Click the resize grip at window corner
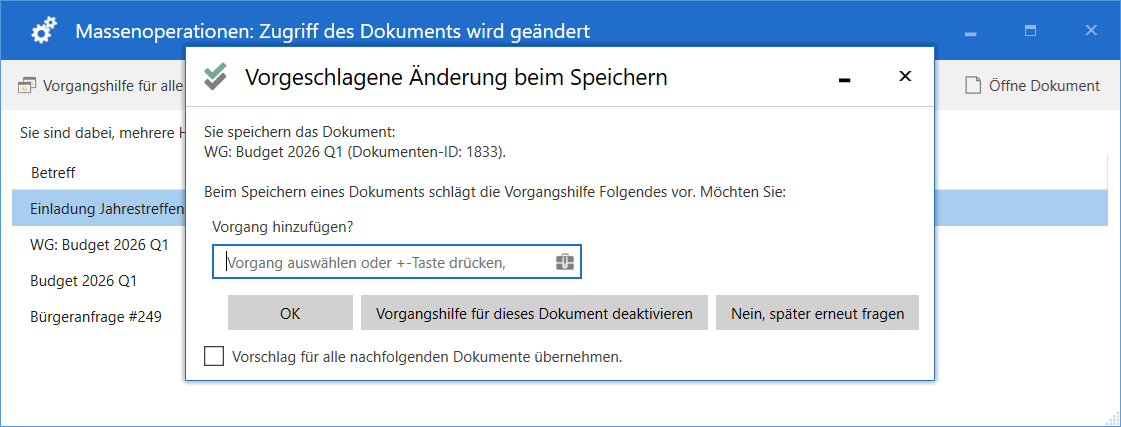 pyautogui.click(x=1111, y=418)
